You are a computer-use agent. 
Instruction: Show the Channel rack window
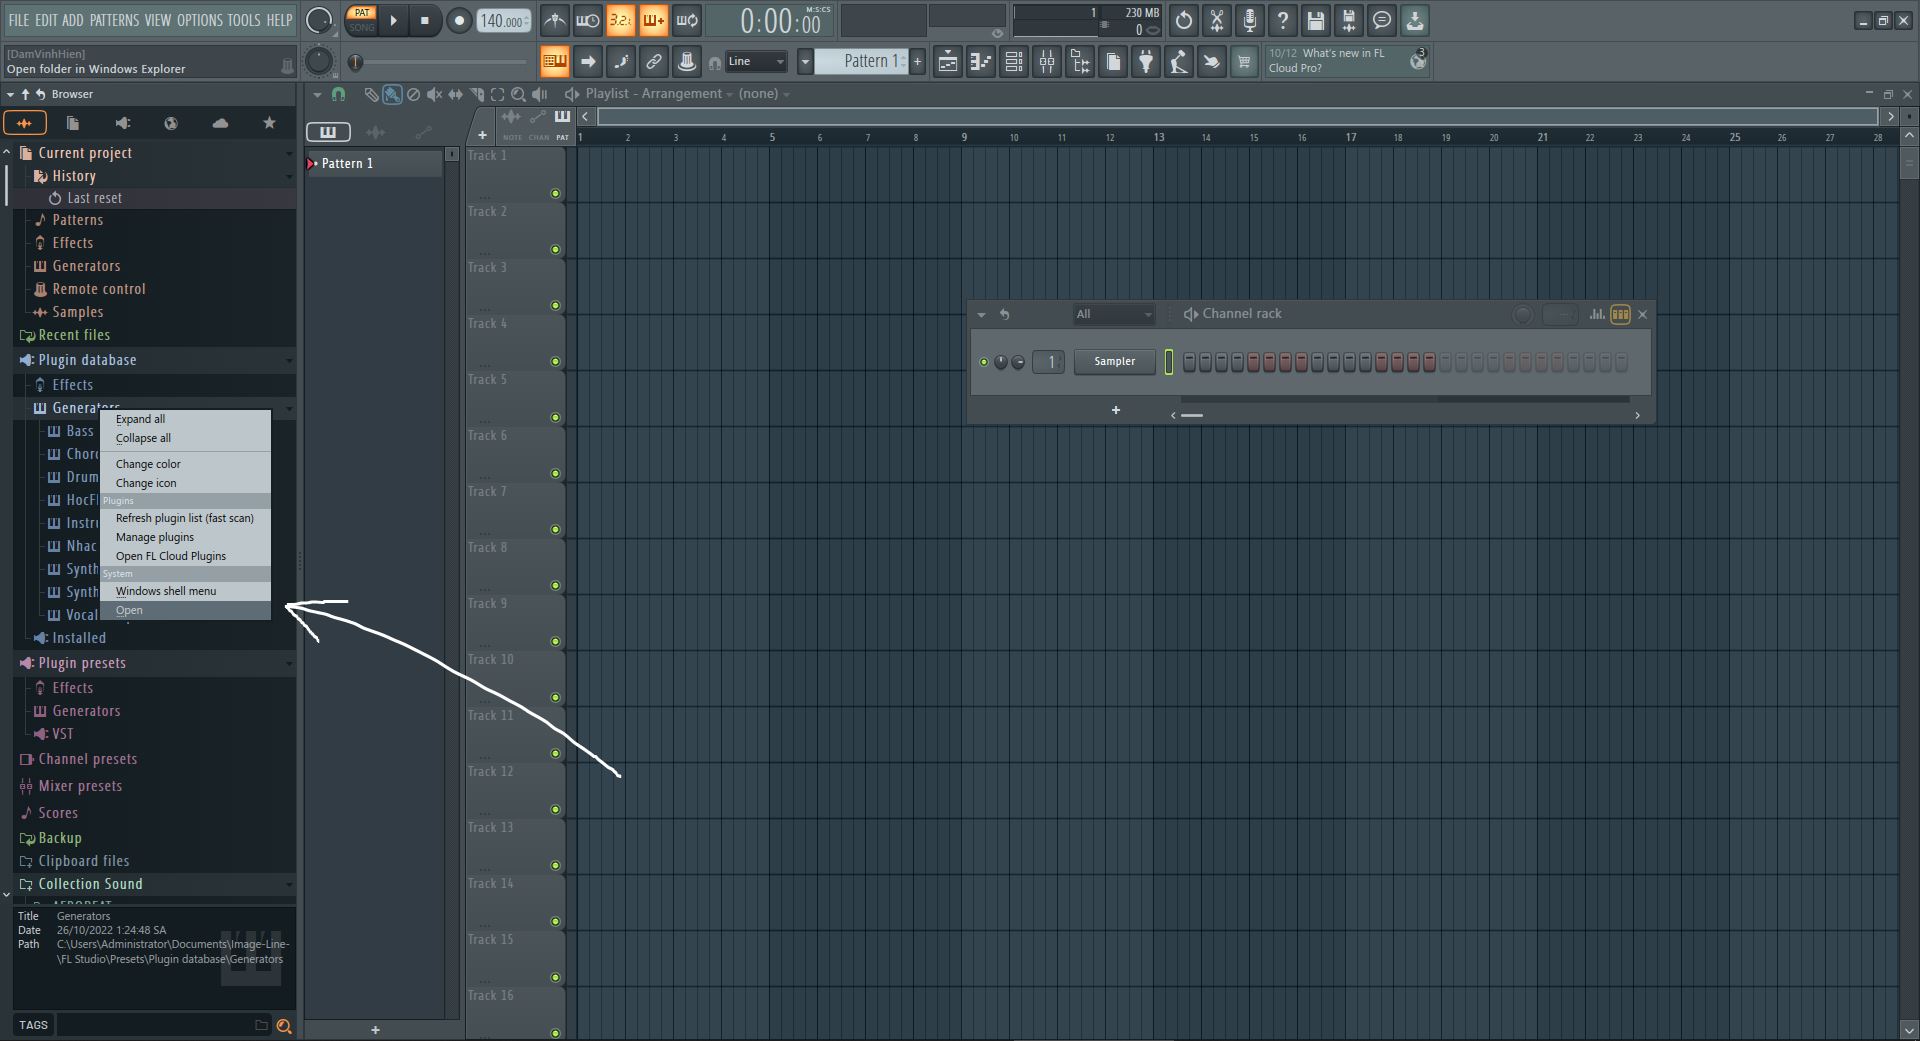[x=1014, y=62]
